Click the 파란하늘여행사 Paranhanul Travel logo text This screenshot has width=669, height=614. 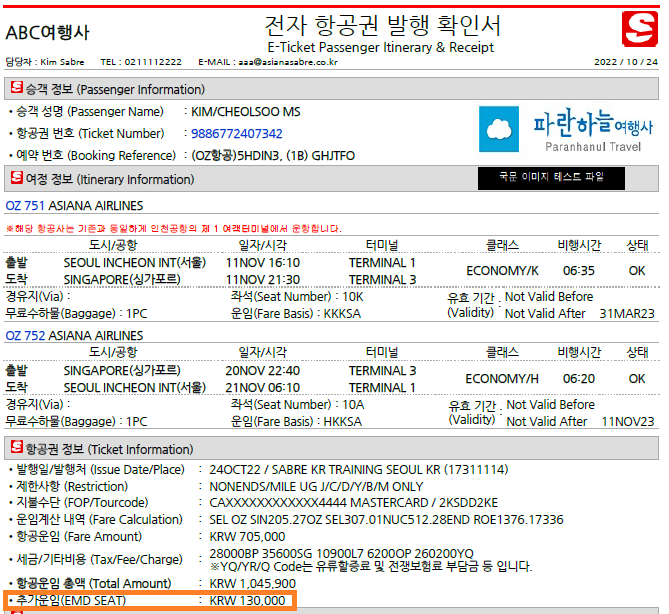(x=593, y=130)
